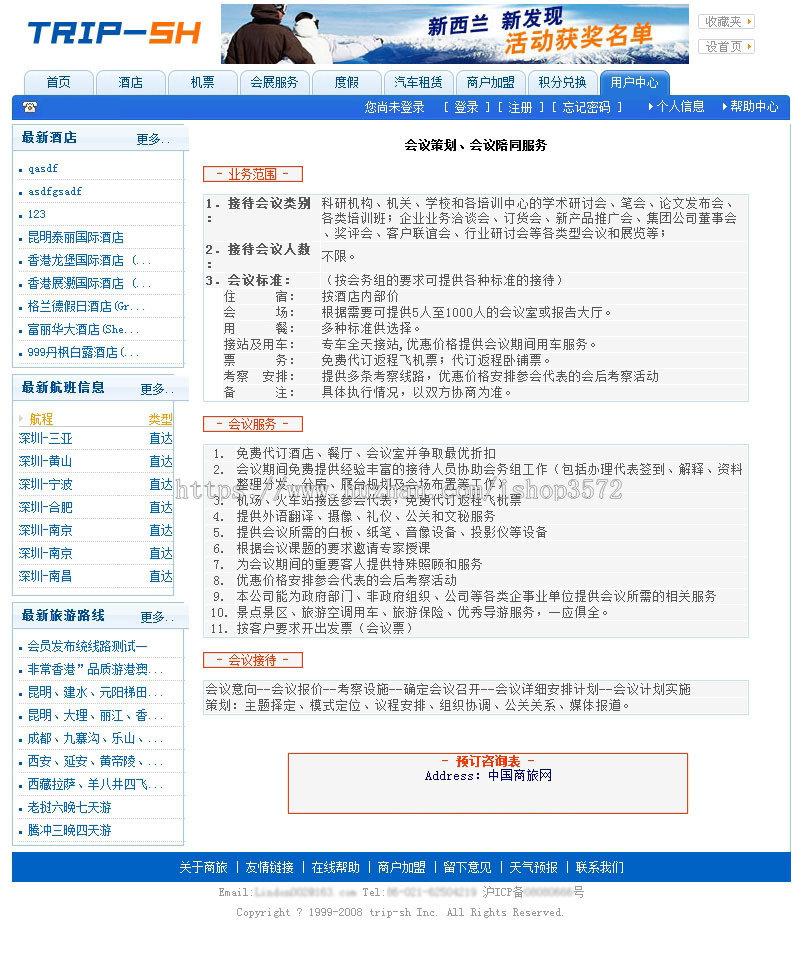The image size is (799, 975).
Task: Open the 忘记密码 link
Action: point(586,108)
